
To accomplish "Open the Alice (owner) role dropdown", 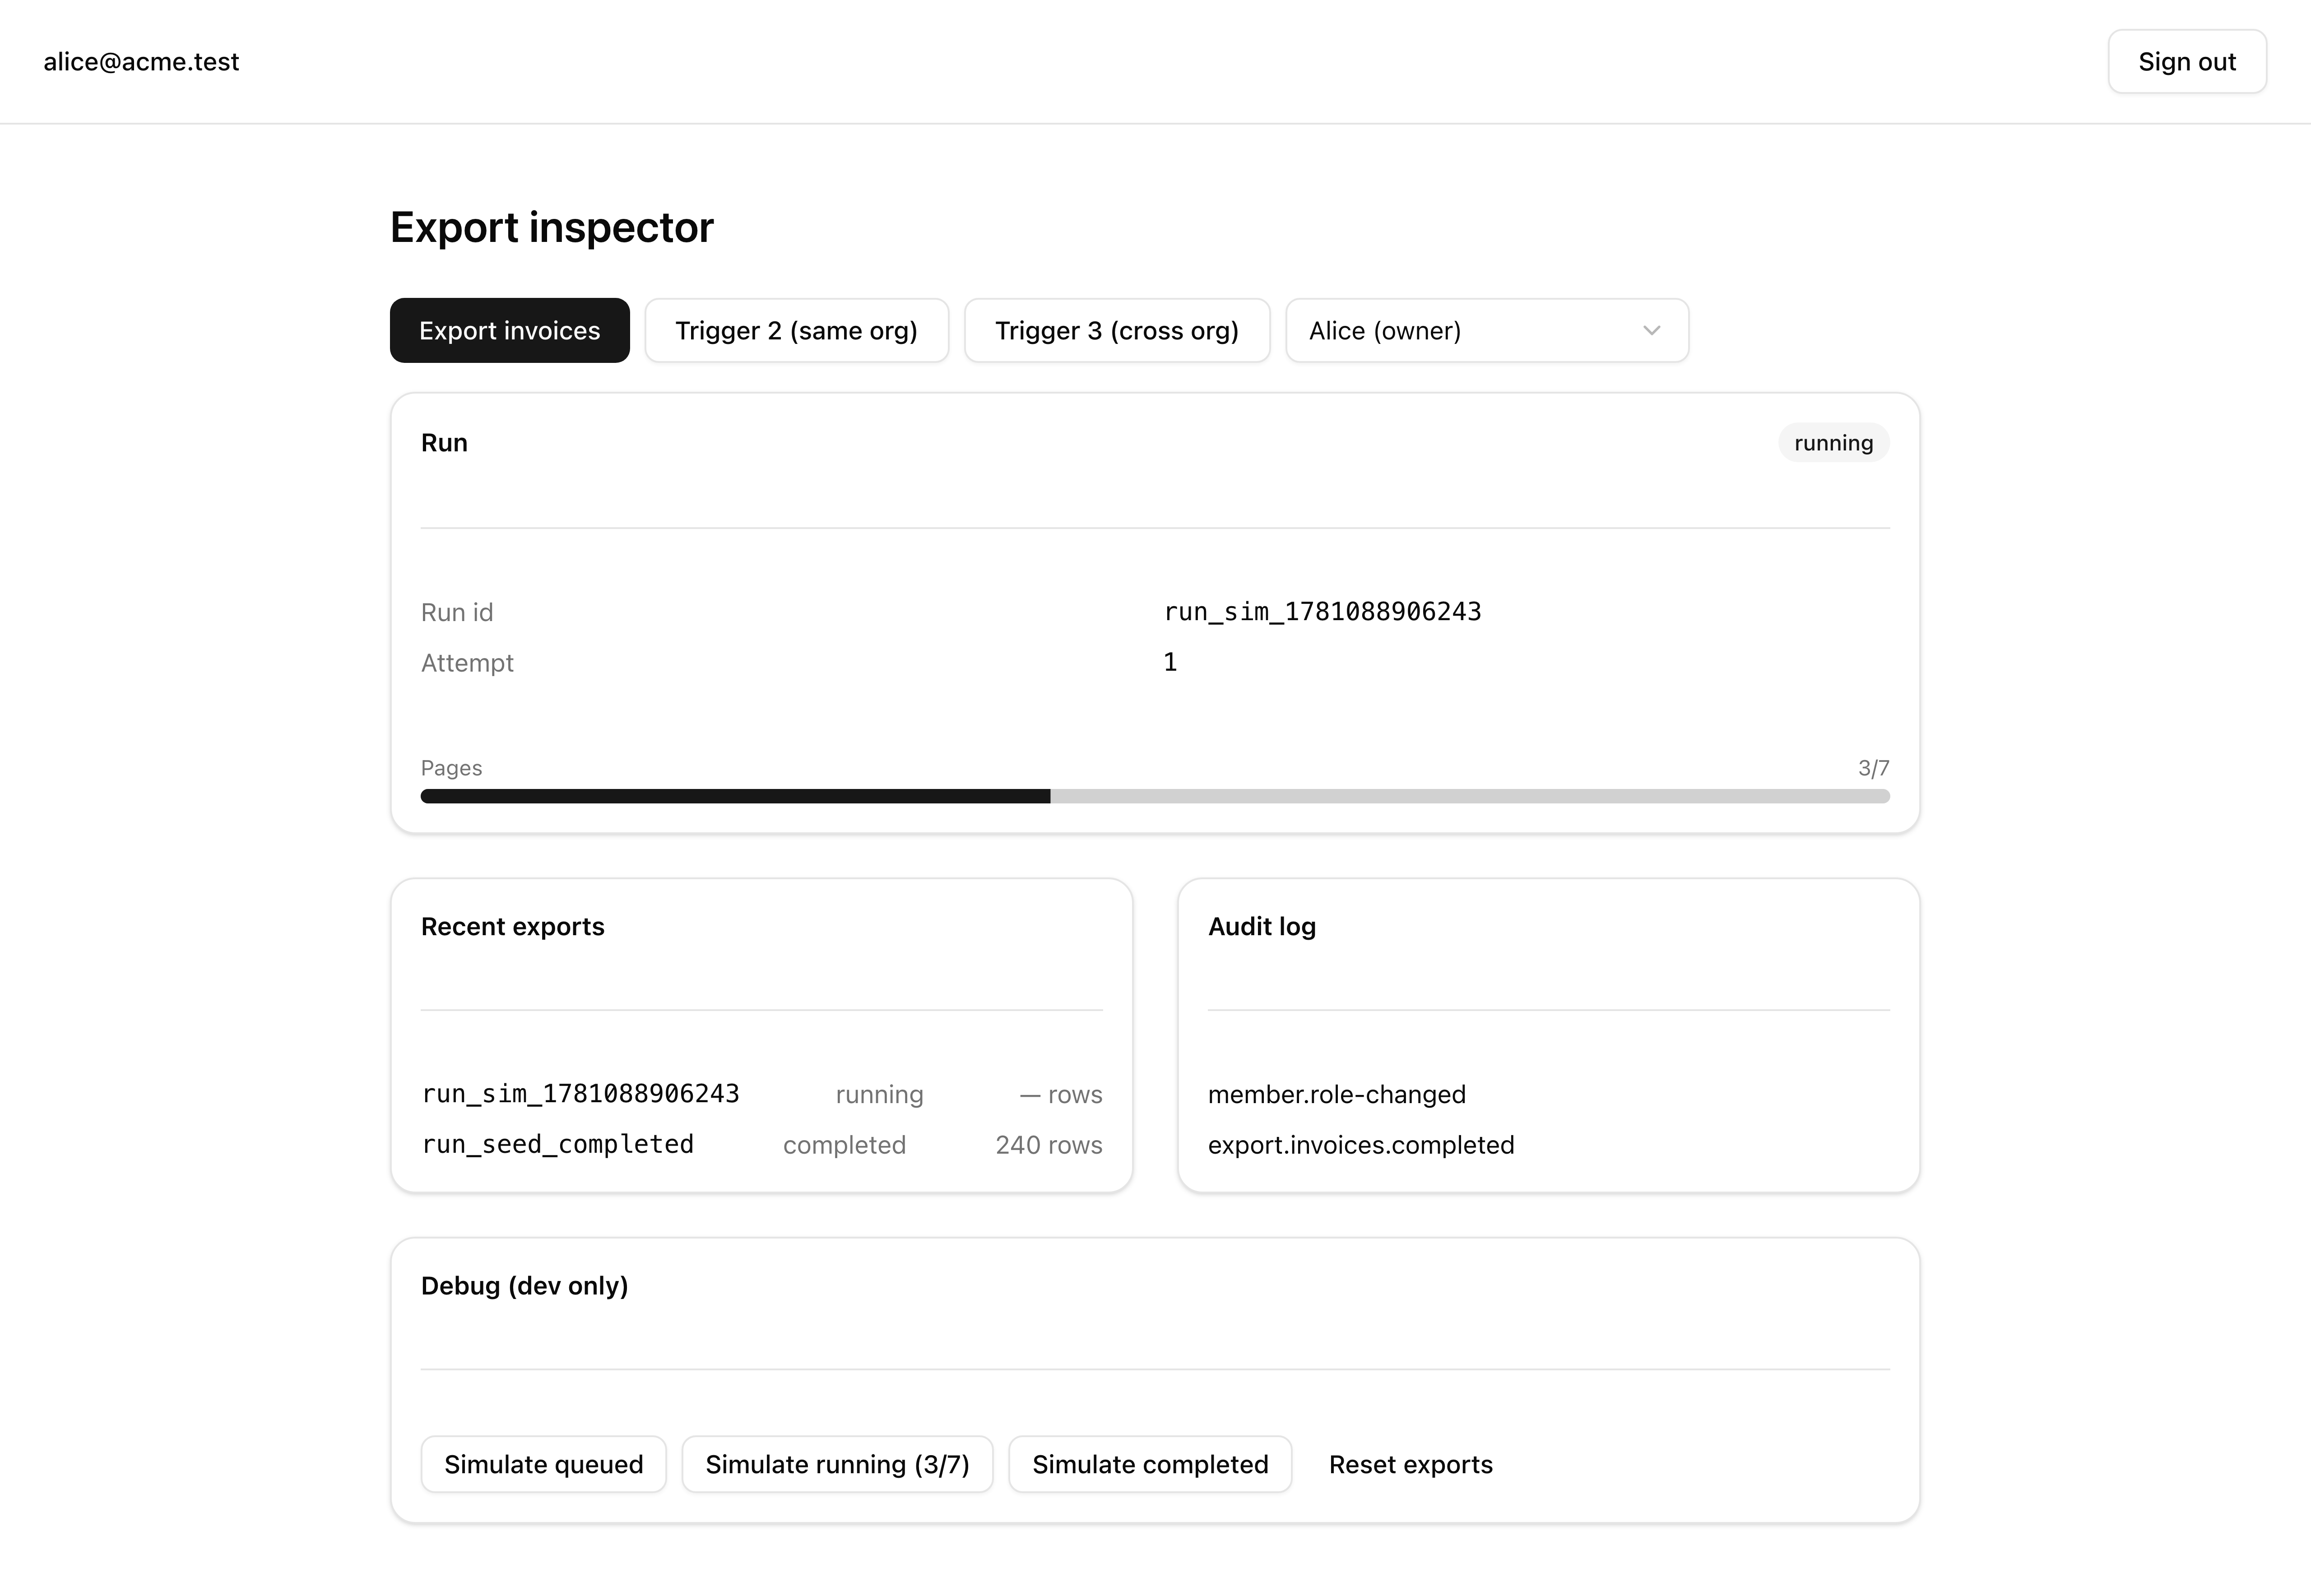I will point(1487,330).
